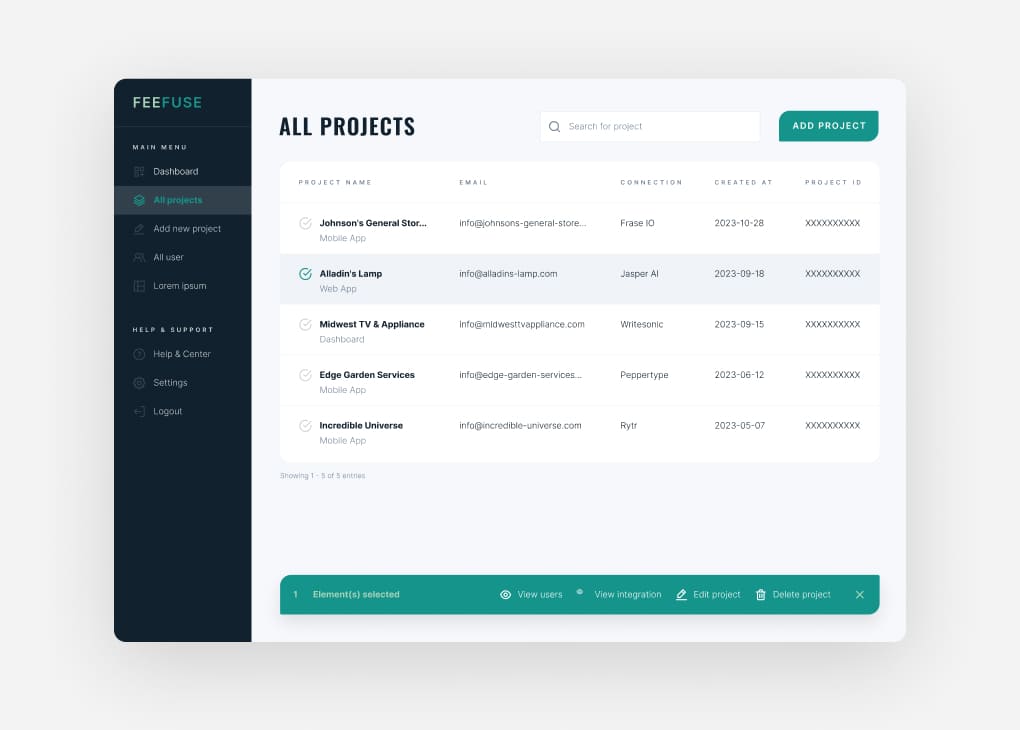Go to Add new project
Screen dimensions: 1020x730
coord(183,229)
